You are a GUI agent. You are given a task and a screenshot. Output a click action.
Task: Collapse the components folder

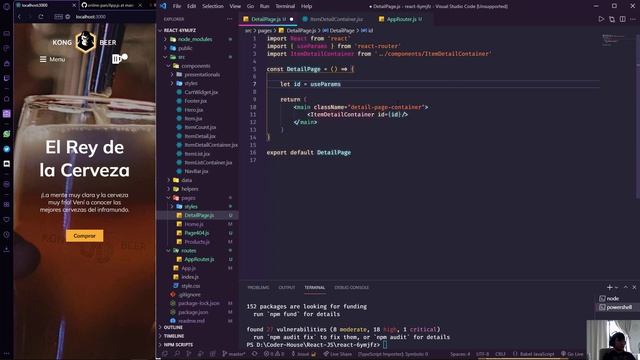coord(196,66)
